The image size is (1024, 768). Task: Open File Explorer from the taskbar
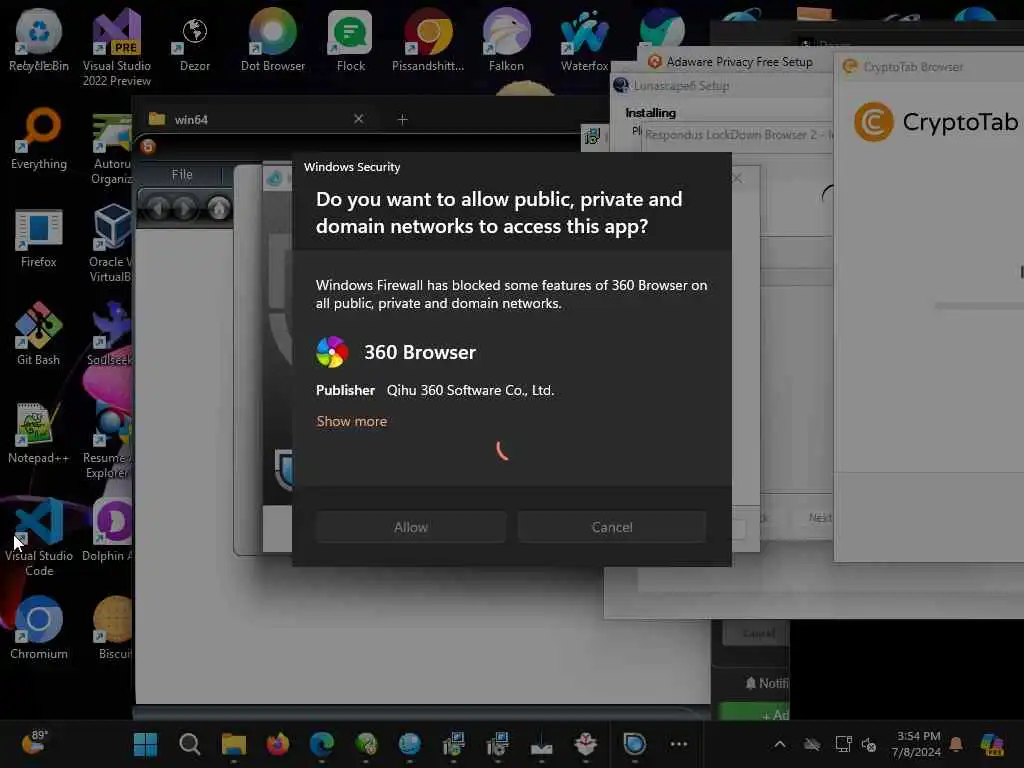coord(234,744)
